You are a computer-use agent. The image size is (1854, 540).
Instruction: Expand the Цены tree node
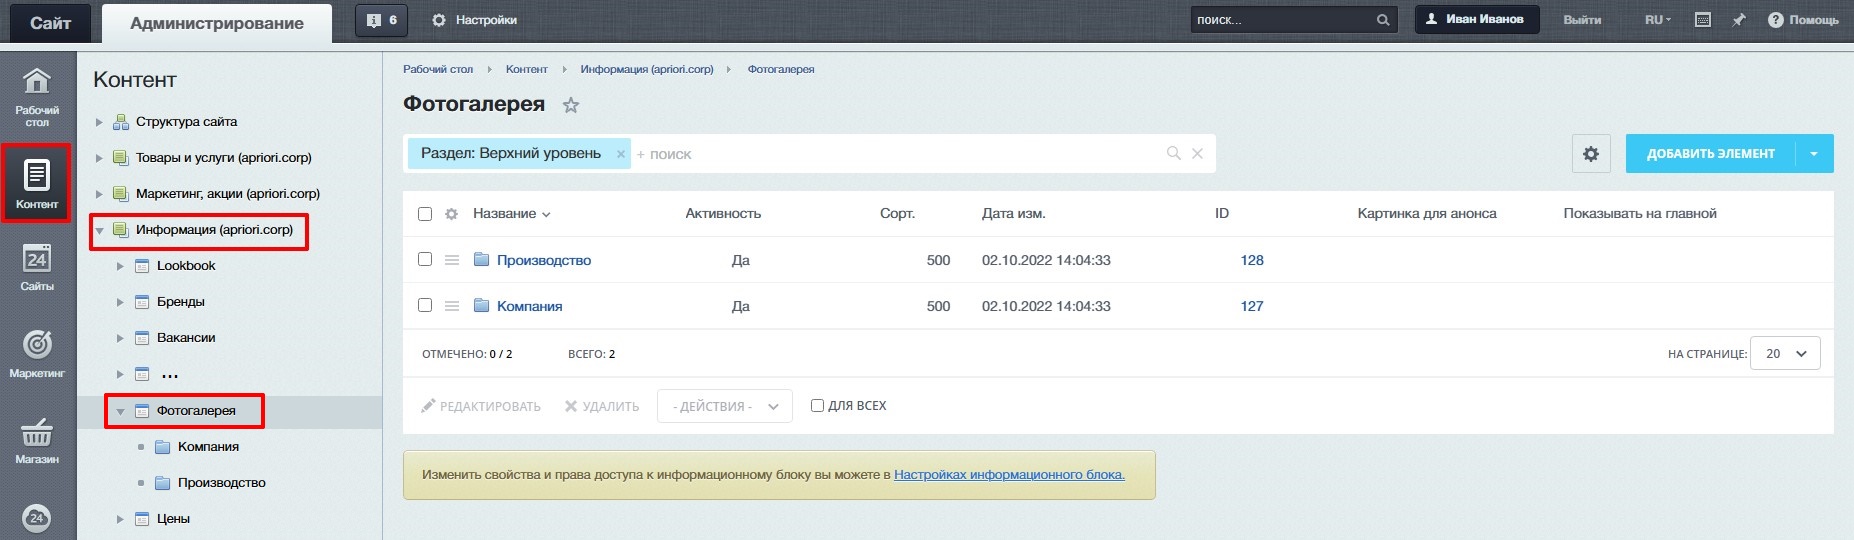coord(120,519)
